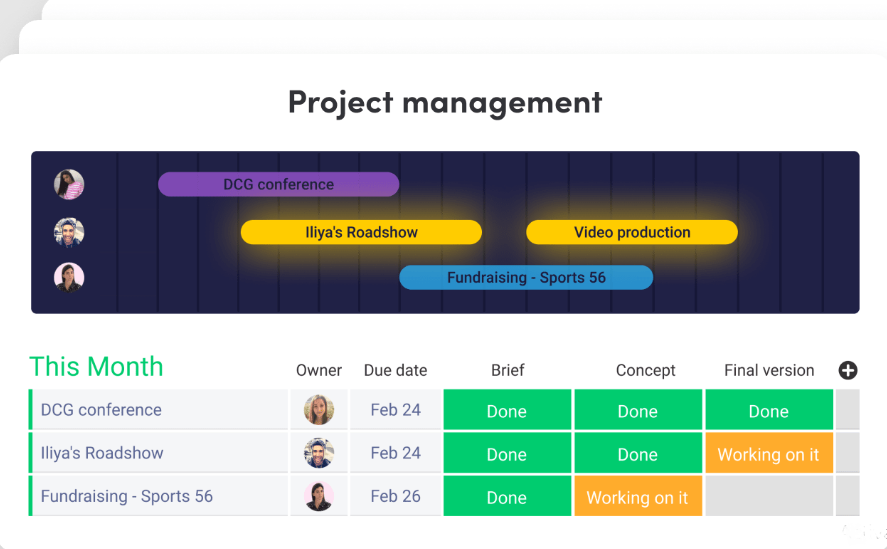Select bottom avatar in timeline panel
The height and width of the screenshot is (549, 887).
[x=69, y=277]
